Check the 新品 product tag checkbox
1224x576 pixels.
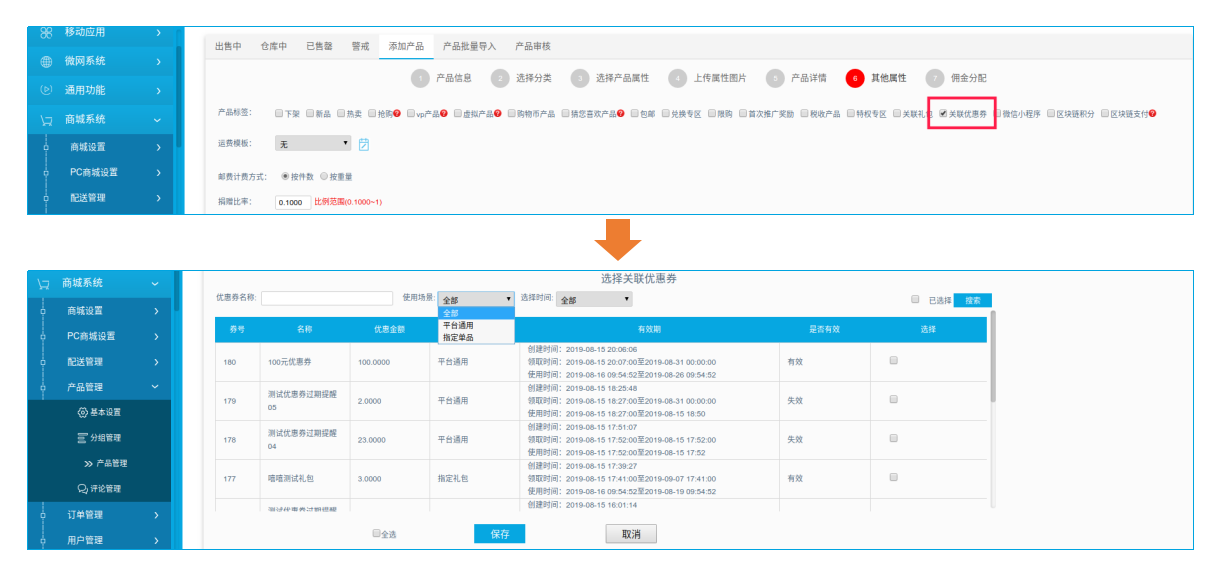pos(310,114)
